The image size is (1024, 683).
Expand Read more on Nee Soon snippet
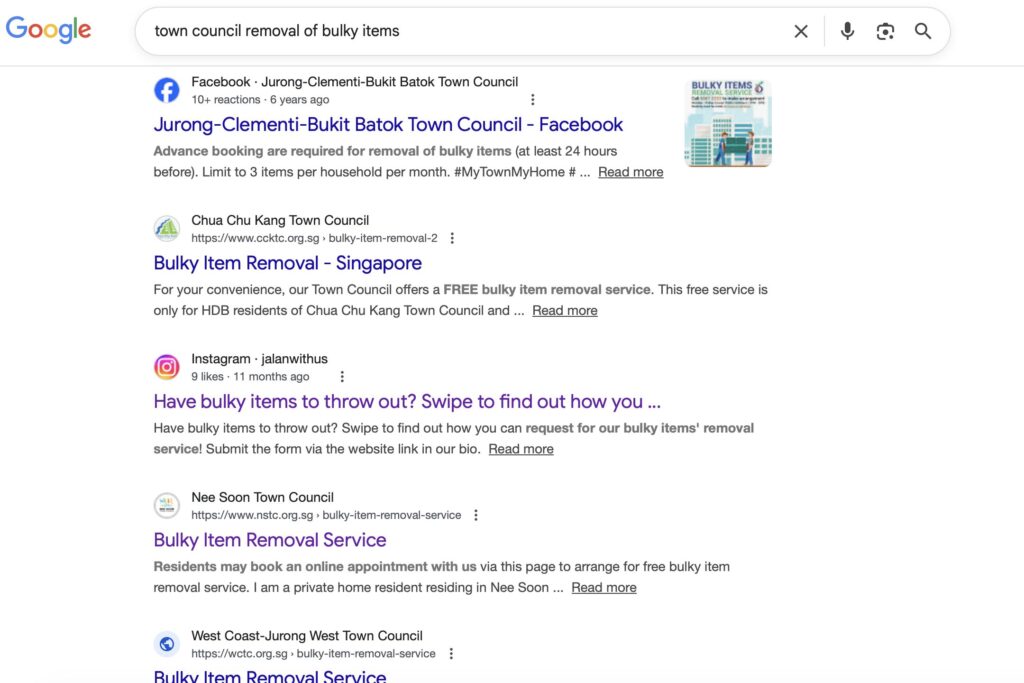click(x=603, y=588)
